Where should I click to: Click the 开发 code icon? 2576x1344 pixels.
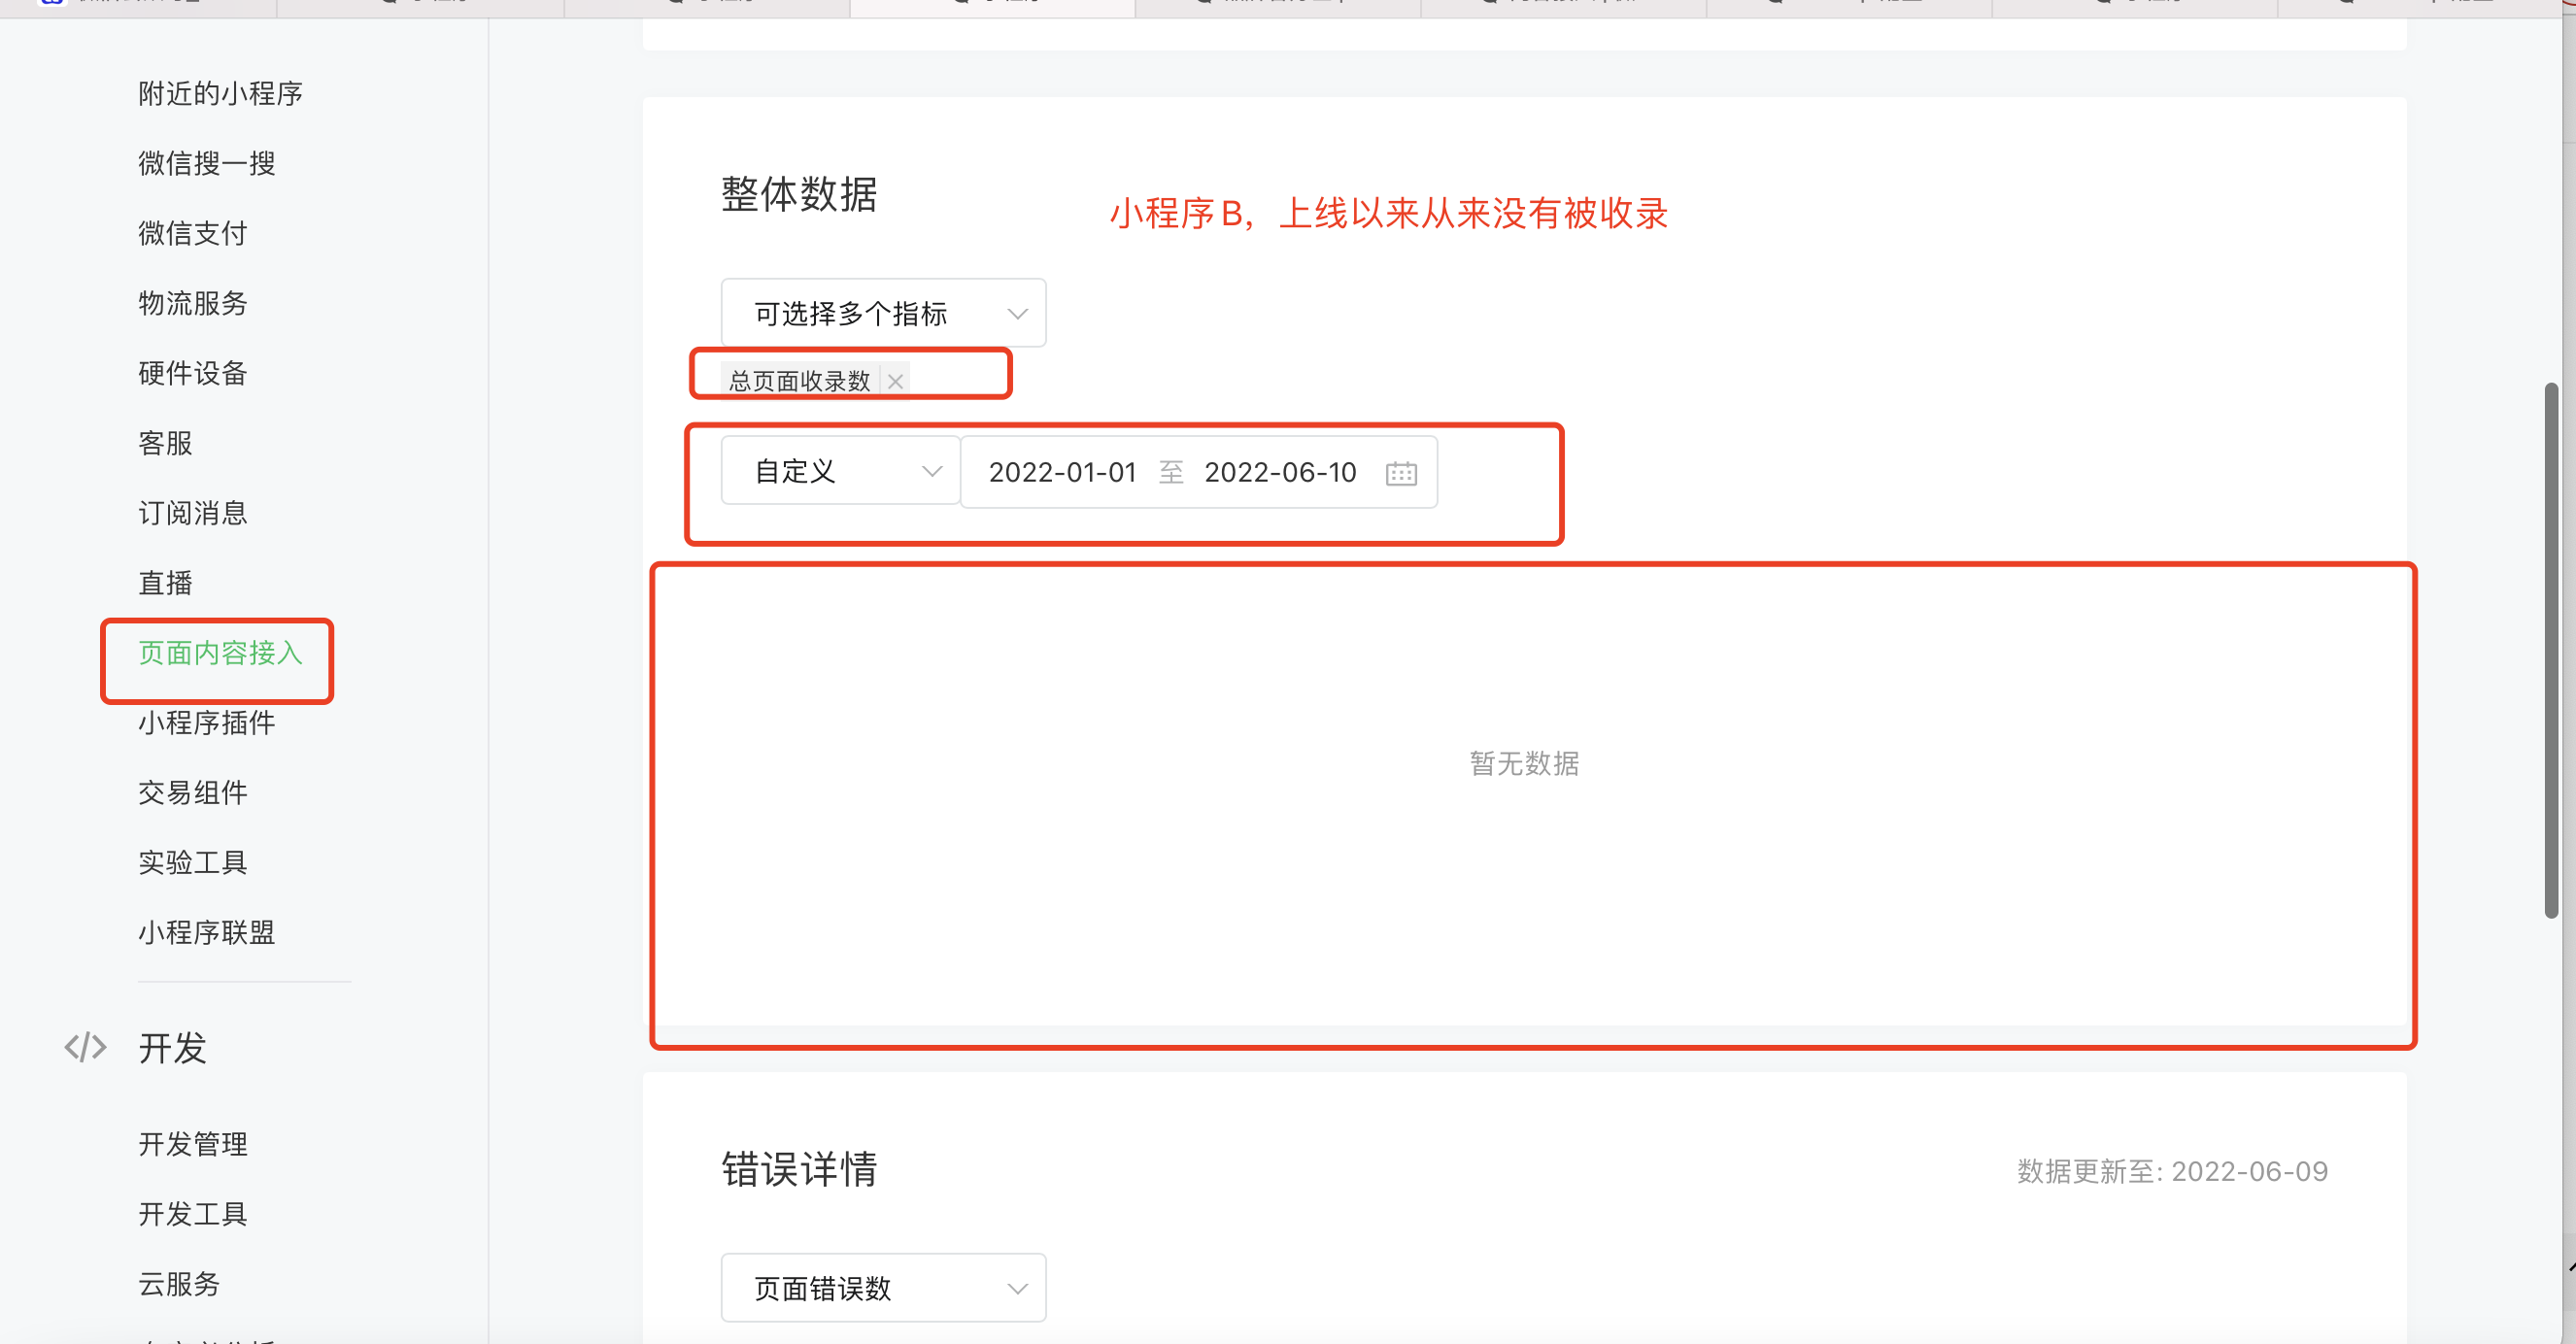click(85, 1047)
